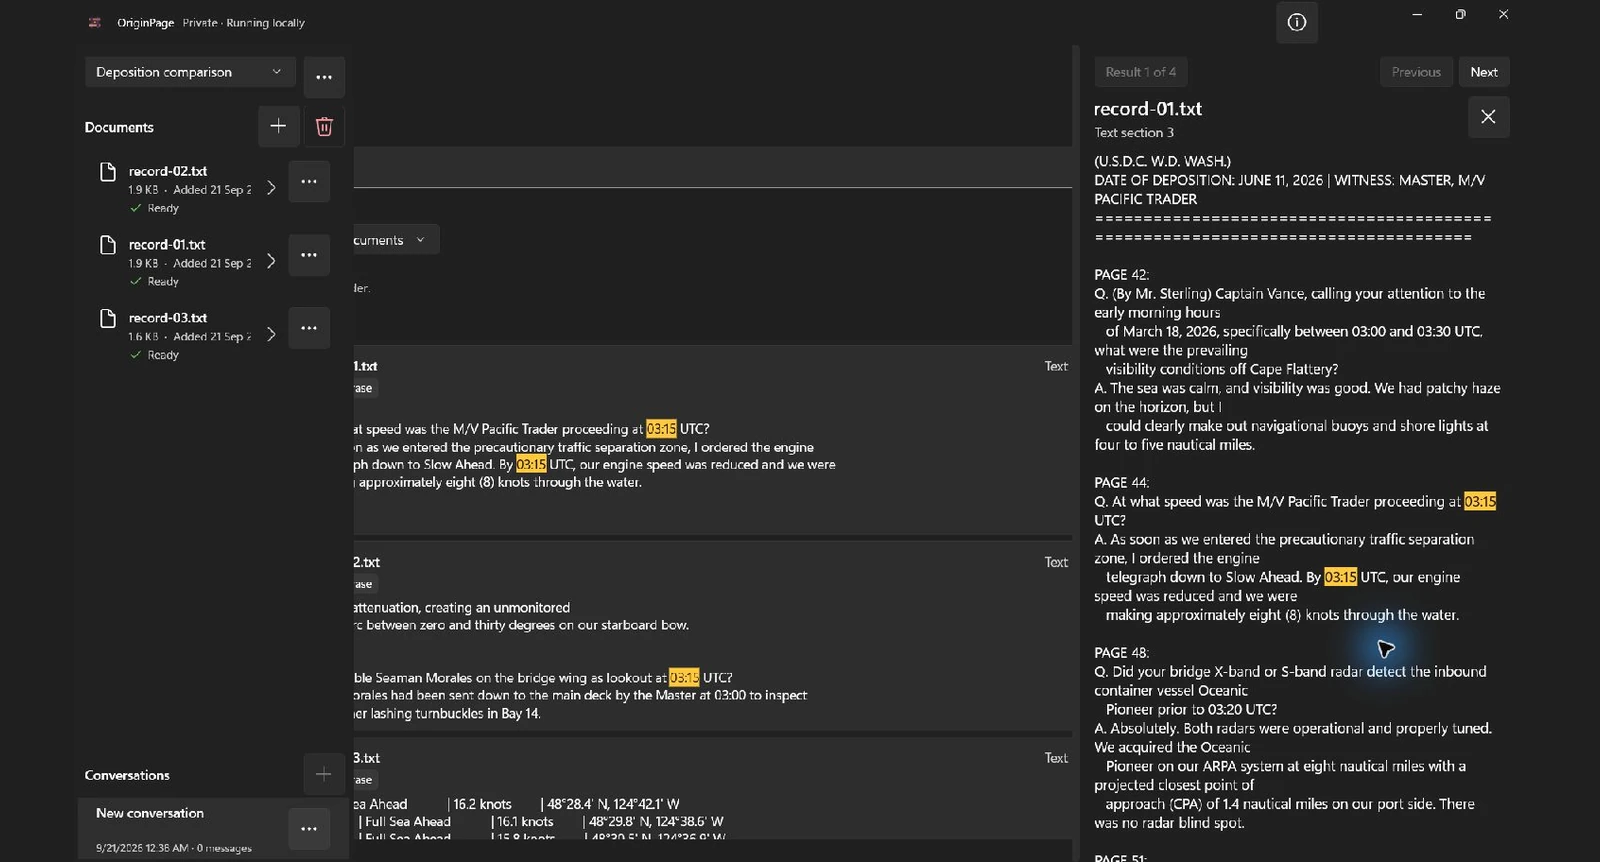Click the record-01.txt preview title

pyautogui.click(x=1147, y=108)
